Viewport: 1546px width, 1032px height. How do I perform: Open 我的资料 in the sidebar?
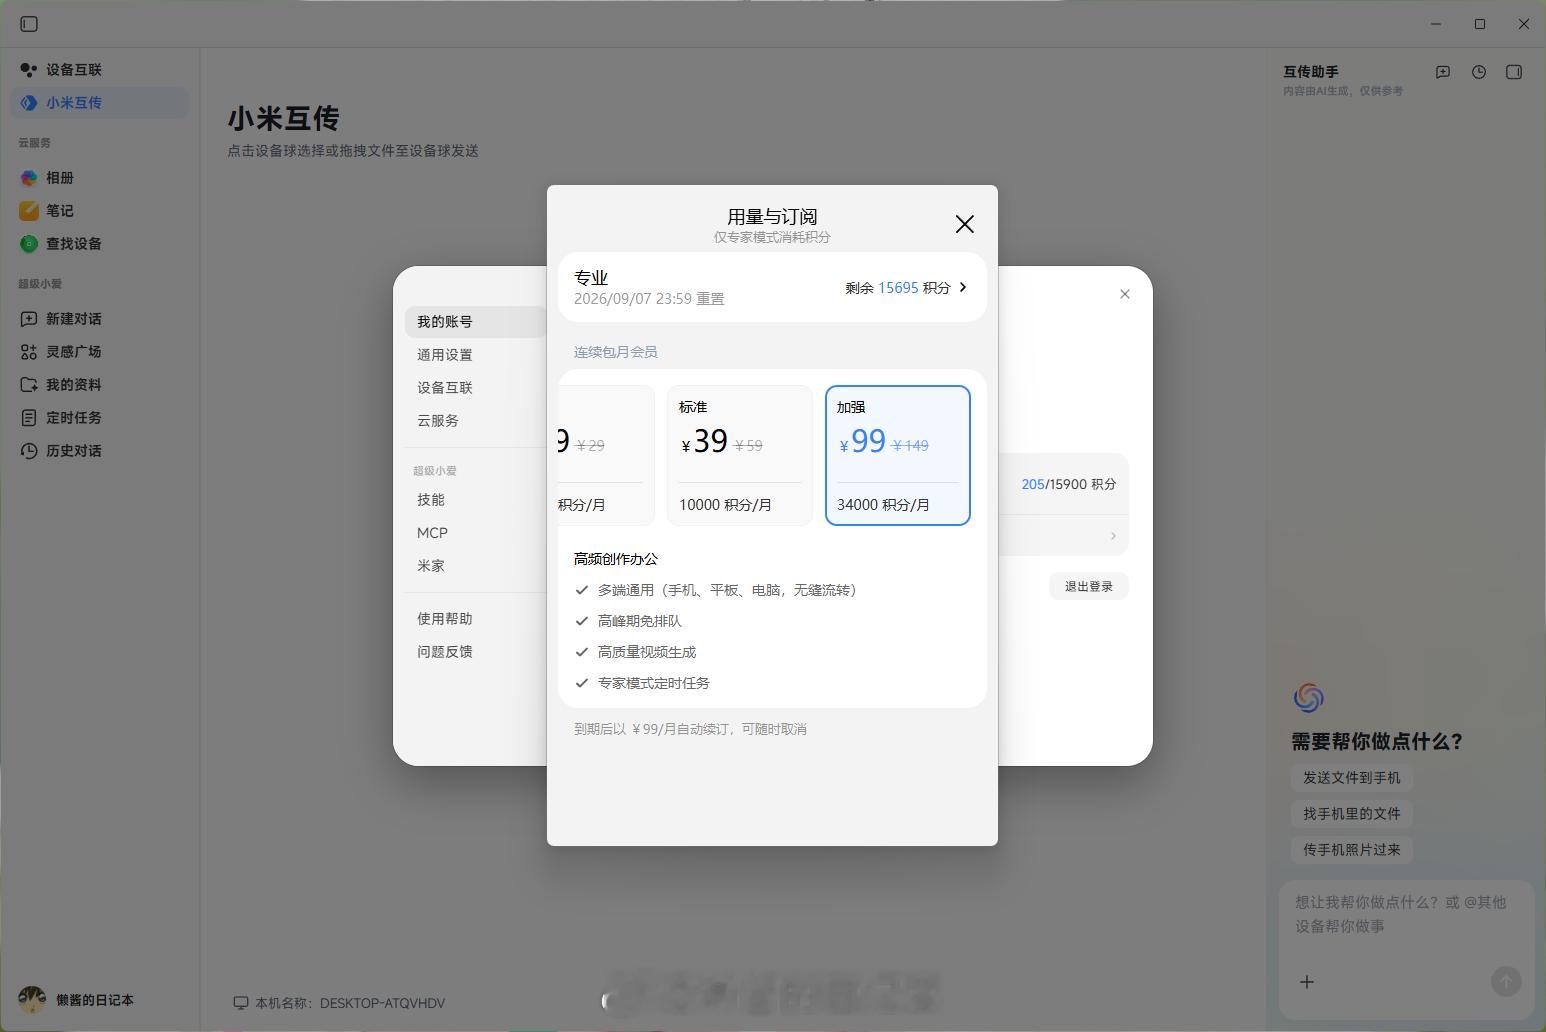100,385
